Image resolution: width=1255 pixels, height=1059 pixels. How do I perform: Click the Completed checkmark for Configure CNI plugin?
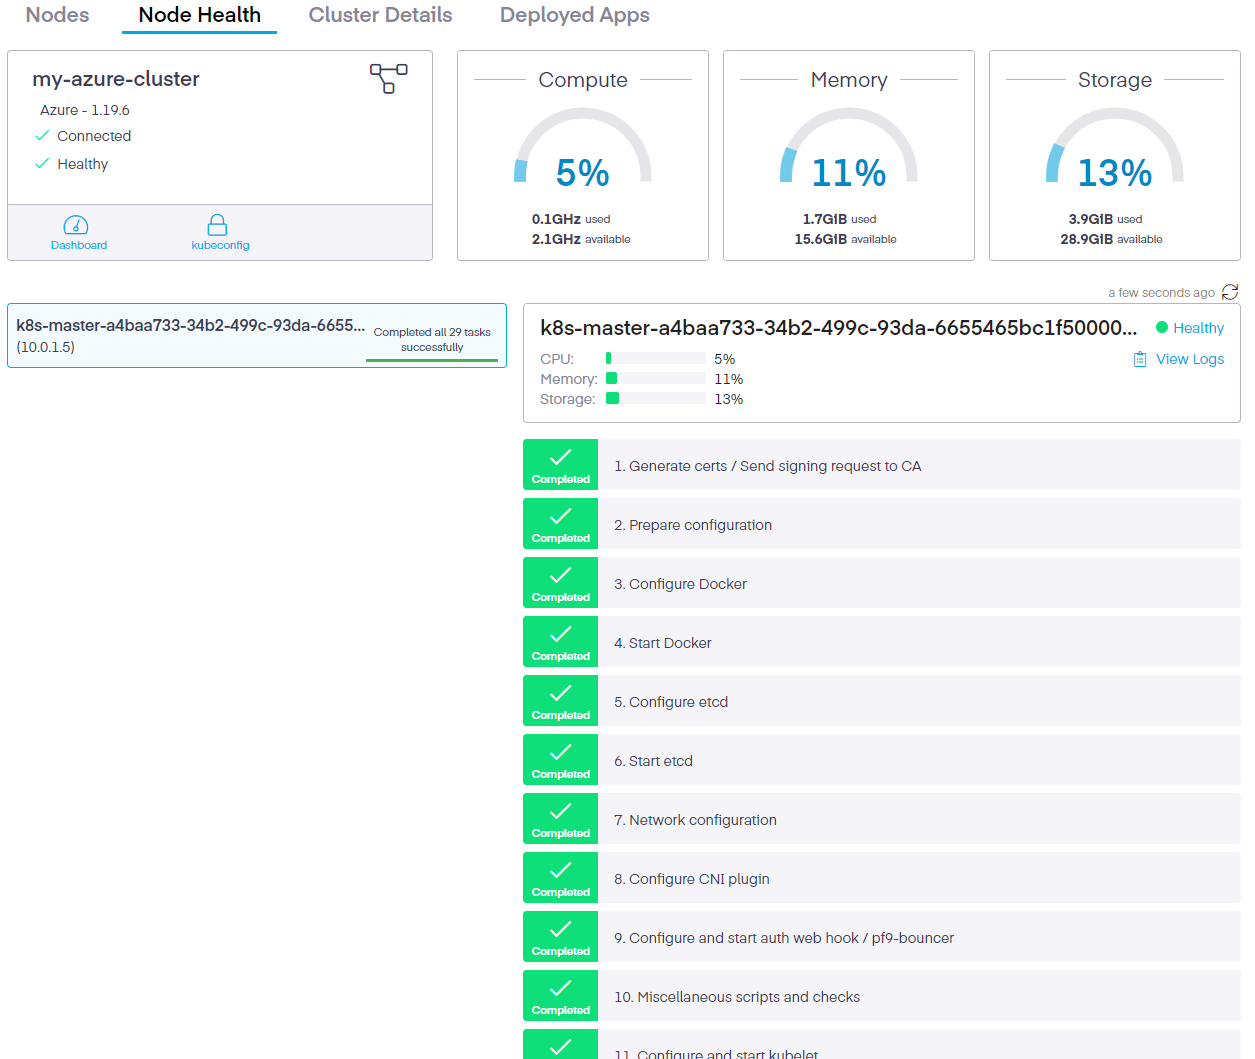pyautogui.click(x=560, y=877)
